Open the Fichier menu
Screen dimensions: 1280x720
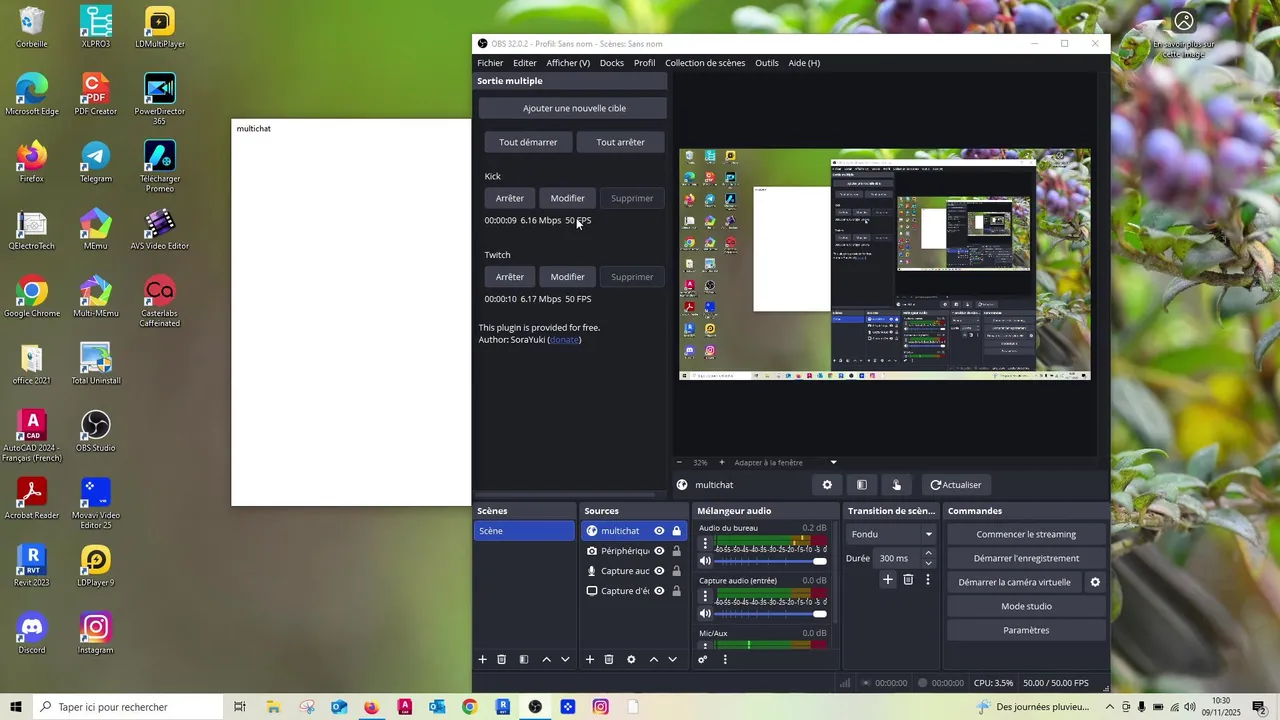(x=490, y=63)
